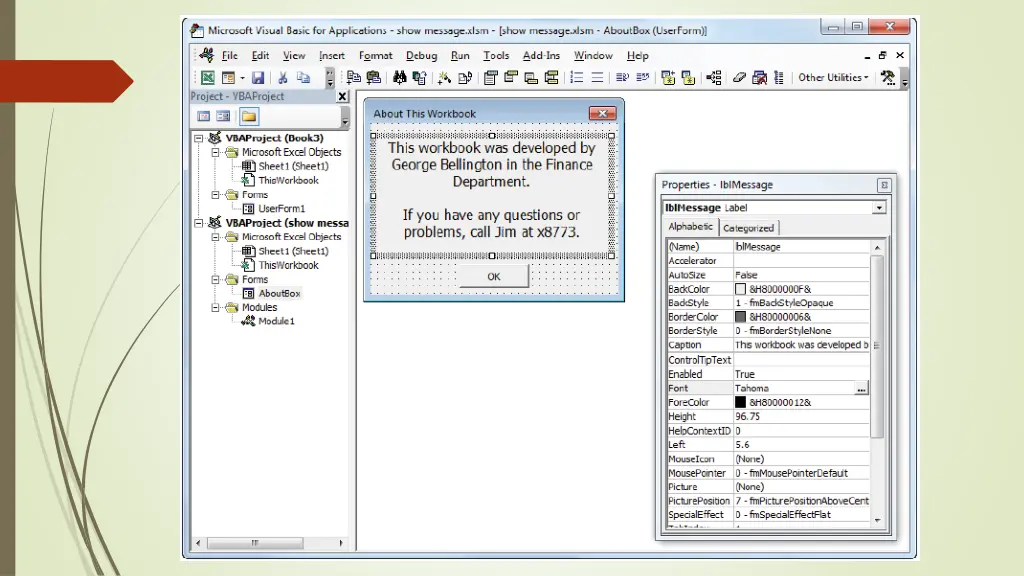Collapse the VBAProject (Book3) tree node

pos(199,138)
